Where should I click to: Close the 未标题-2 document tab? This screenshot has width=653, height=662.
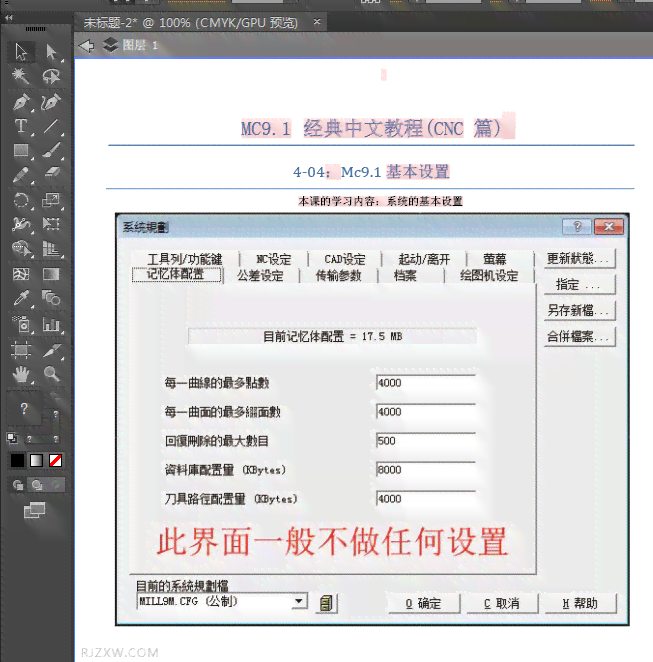click(x=317, y=21)
